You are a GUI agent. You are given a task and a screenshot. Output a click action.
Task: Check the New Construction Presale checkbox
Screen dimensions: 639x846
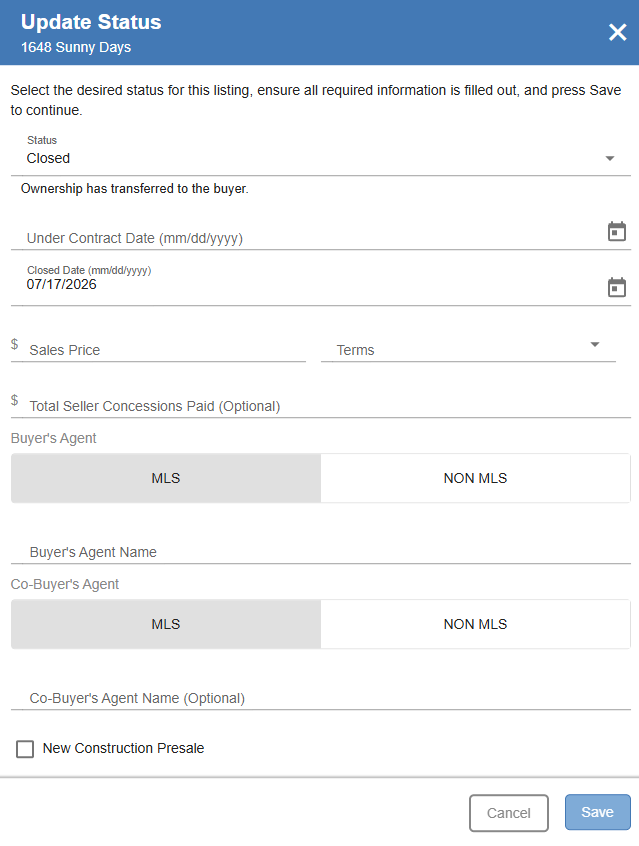tap(25, 749)
